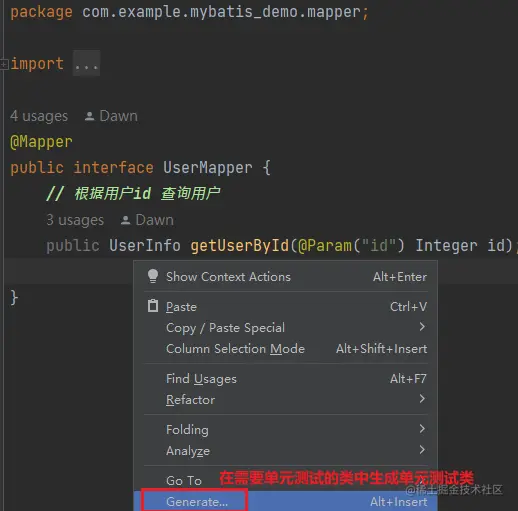Open the Refactor submenu
The height and width of the screenshot is (511, 518).
tap(286, 400)
